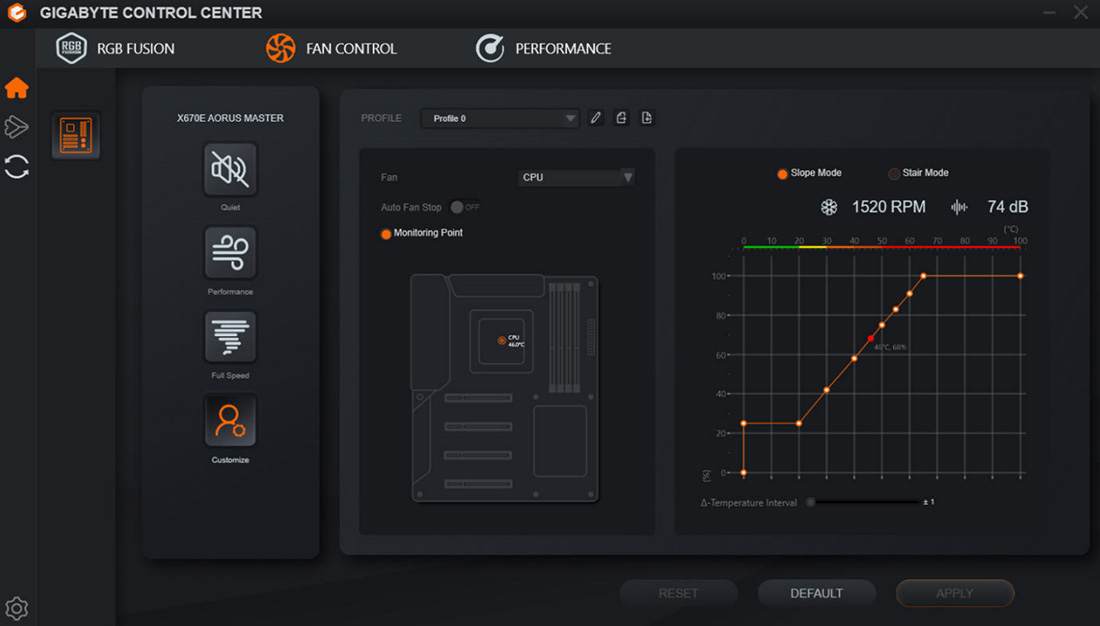Adjust the Δ-Temperature Interval slider
This screenshot has height=626, width=1100.
pyautogui.click(x=864, y=502)
